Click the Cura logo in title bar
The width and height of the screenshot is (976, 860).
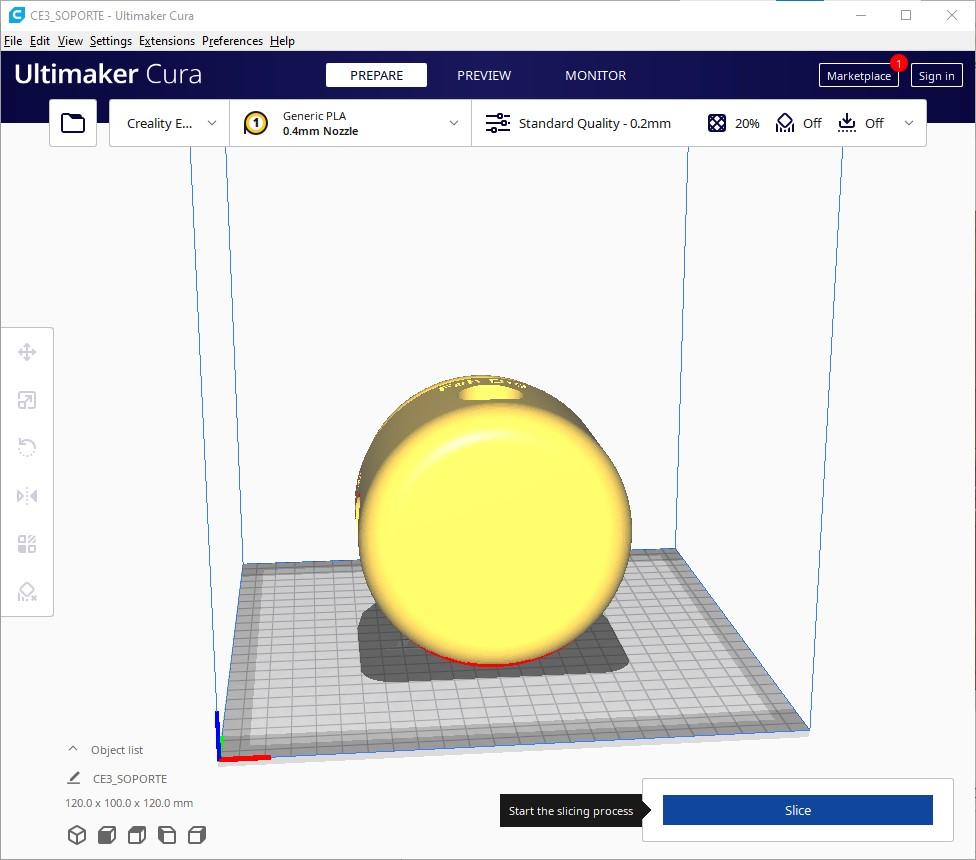(x=17, y=15)
